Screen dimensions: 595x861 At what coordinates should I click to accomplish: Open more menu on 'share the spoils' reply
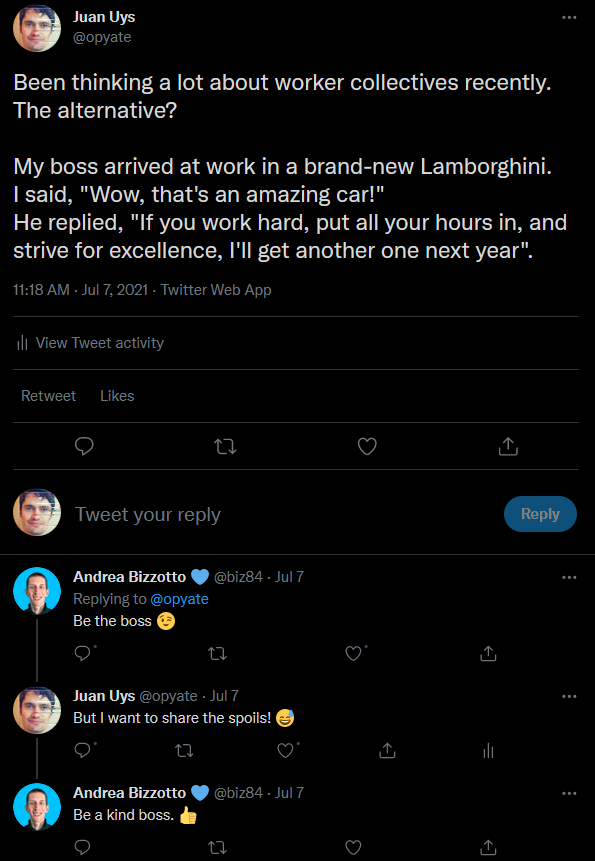[x=569, y=697]
